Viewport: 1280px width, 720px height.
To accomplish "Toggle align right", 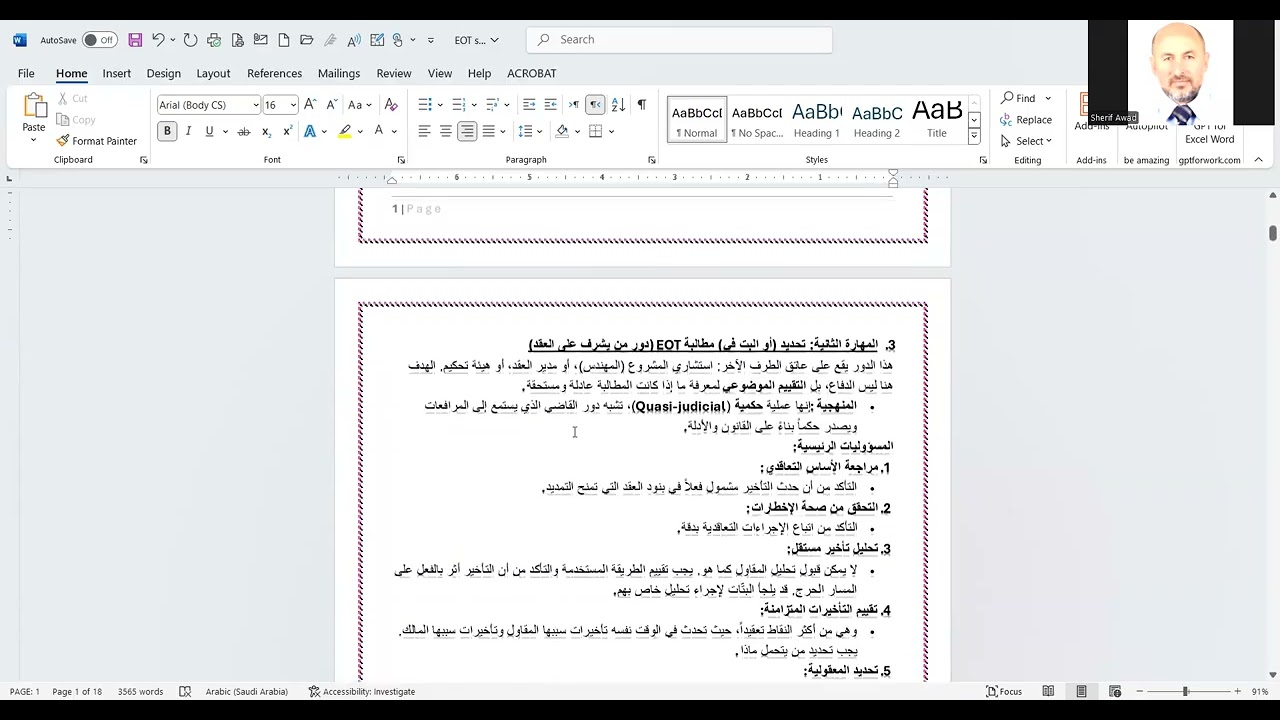I will click(467, 131).
